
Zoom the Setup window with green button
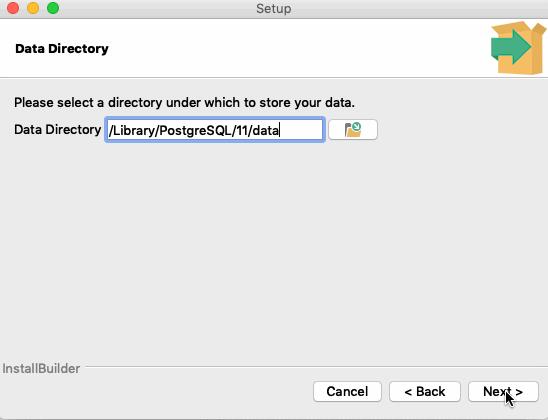(x=53, y=8)
